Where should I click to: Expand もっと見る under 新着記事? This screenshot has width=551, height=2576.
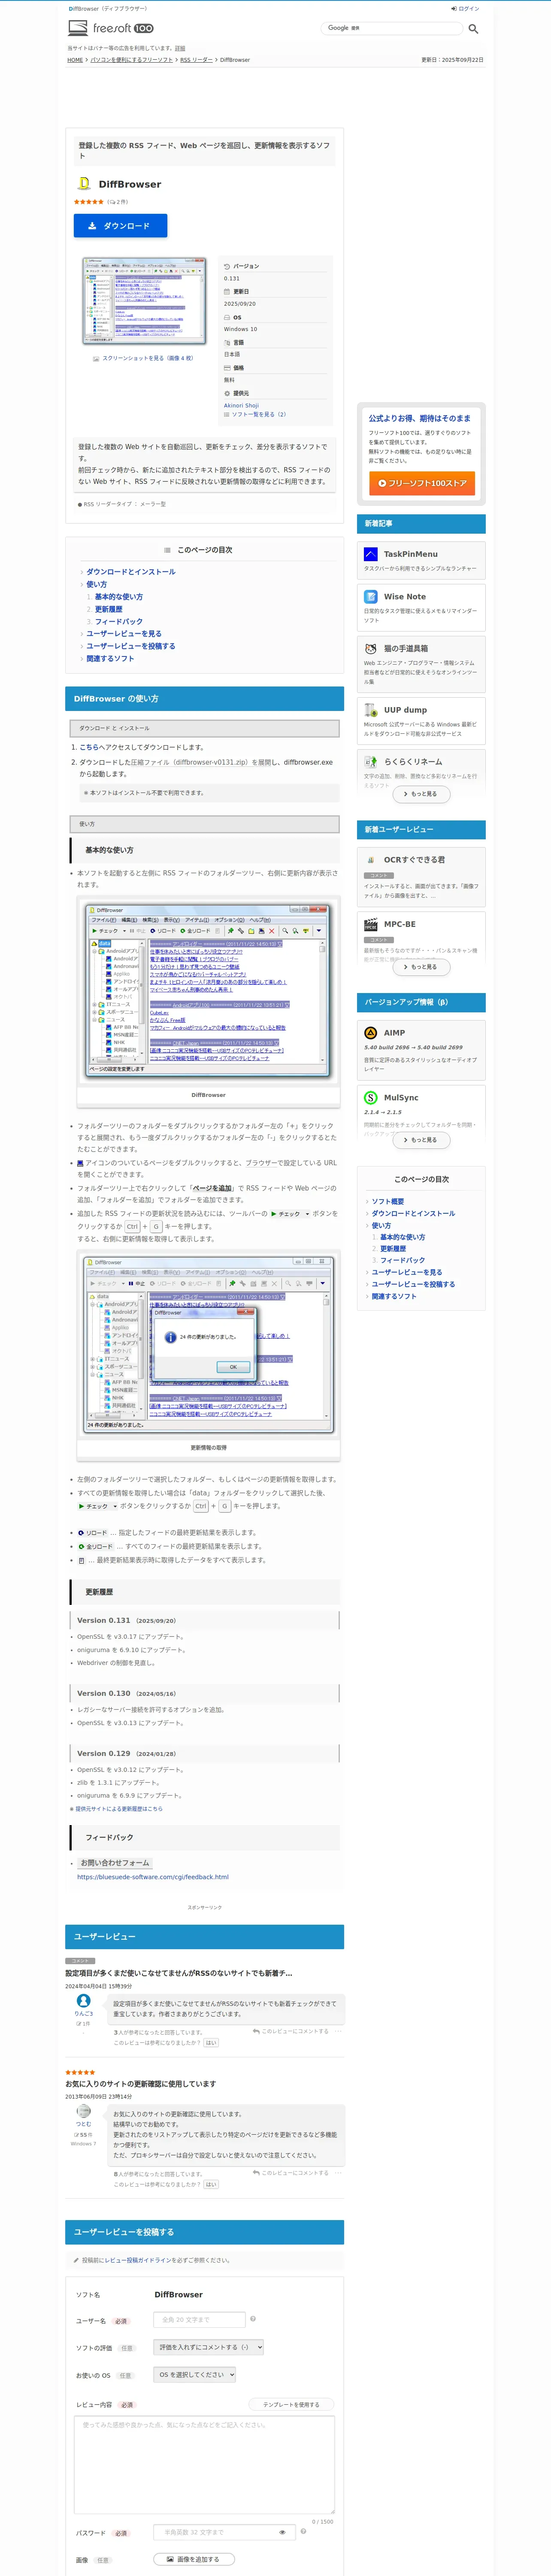tap(421, 794)
